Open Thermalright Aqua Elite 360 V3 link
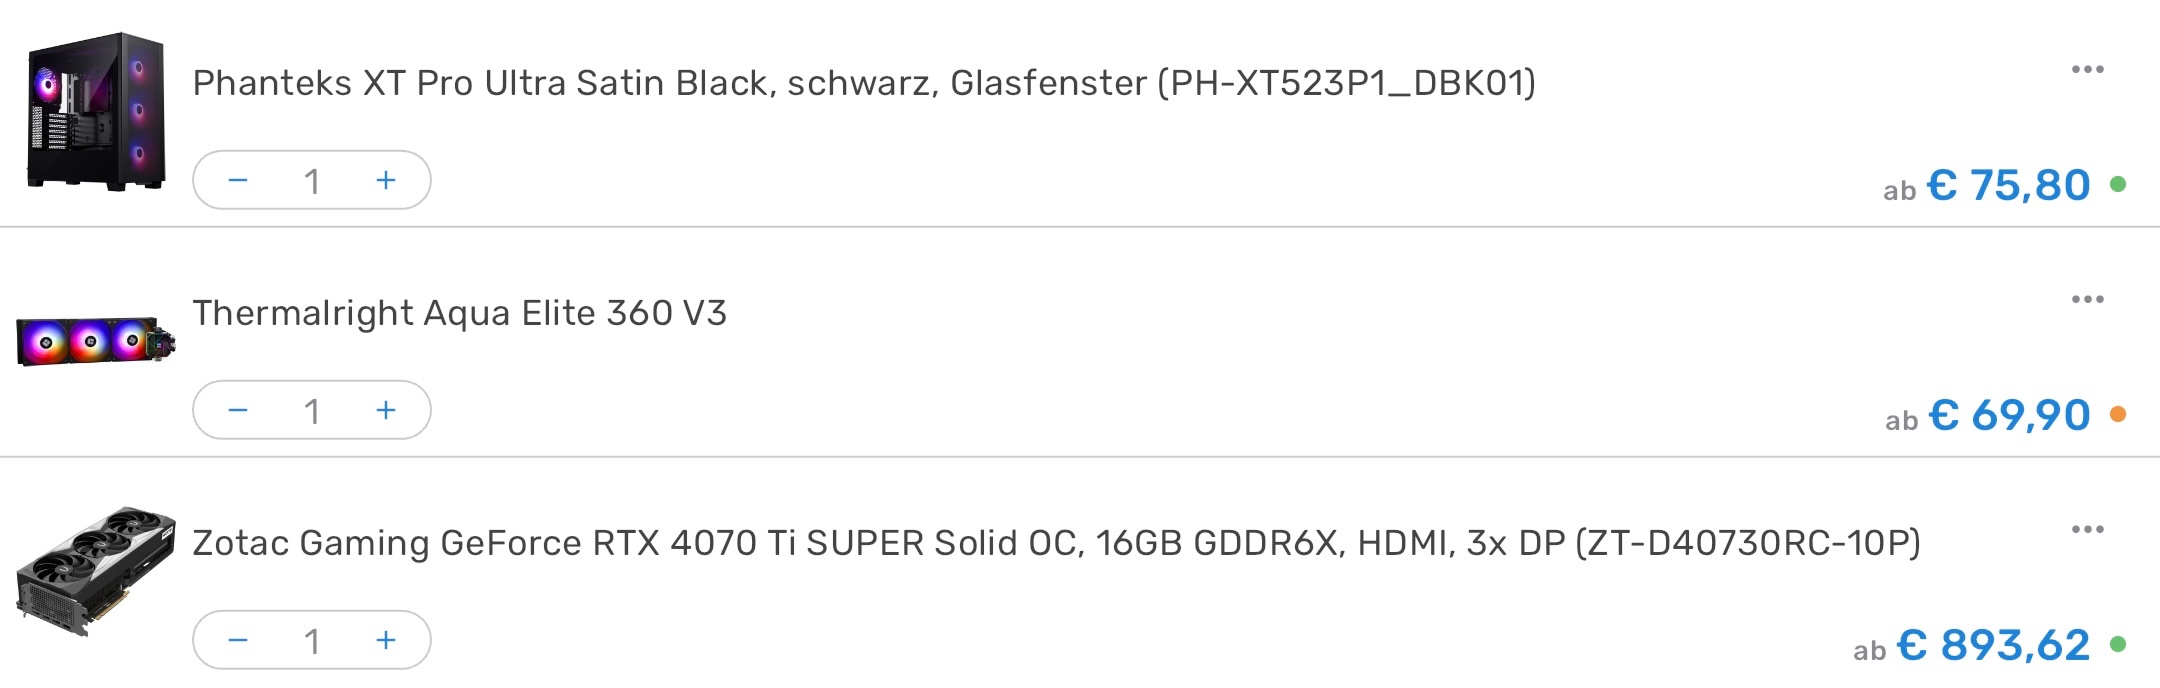The height and width of the screenshot is (688, 2160). tap(460, 313)
